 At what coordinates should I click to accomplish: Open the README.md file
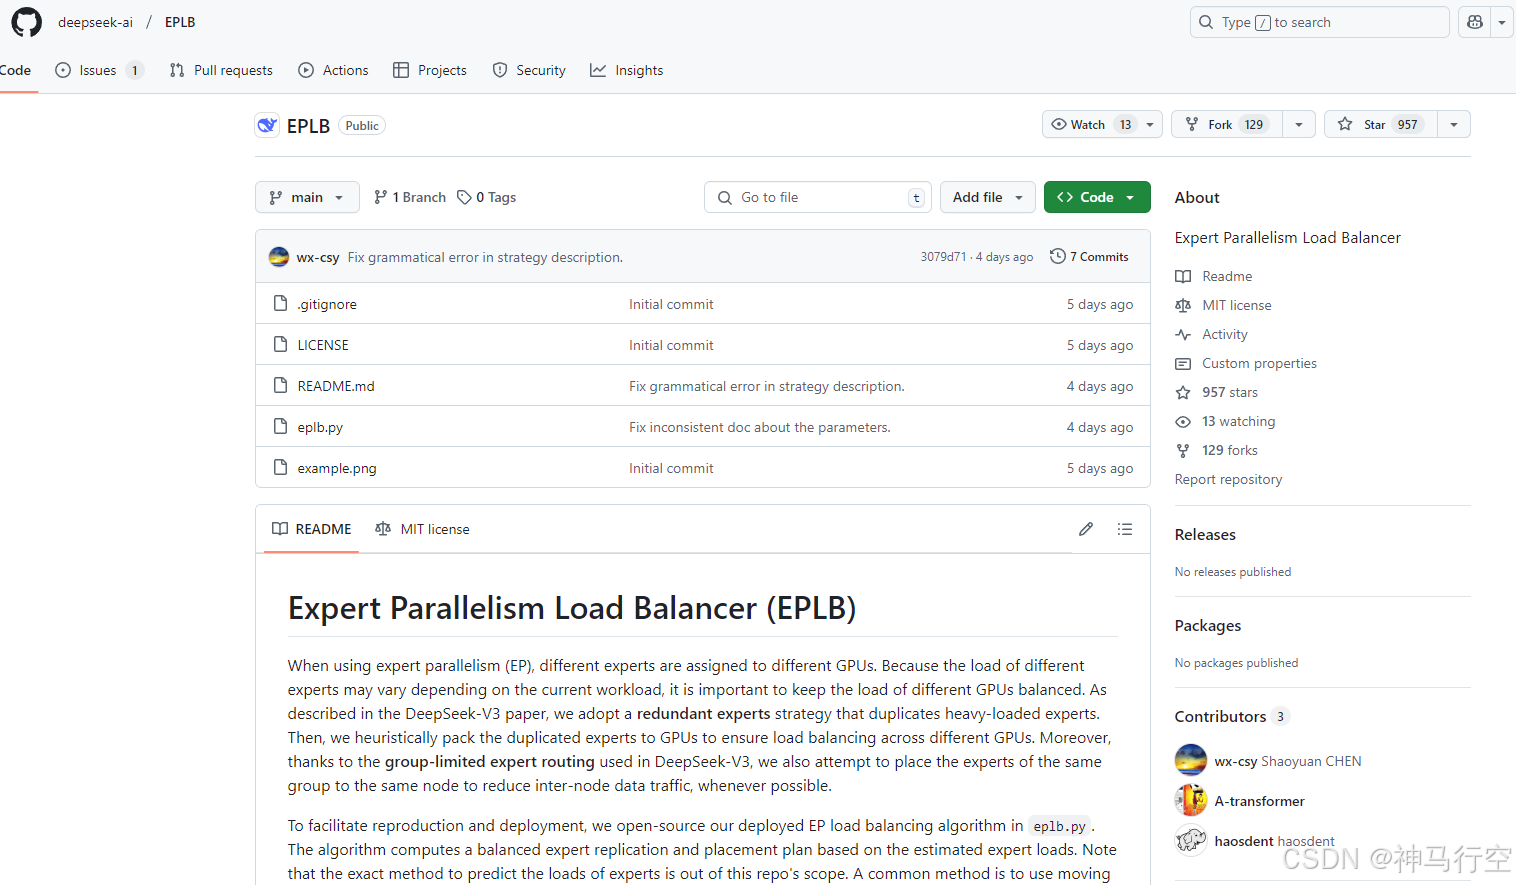pyautogui.click(x=336, y=386)
